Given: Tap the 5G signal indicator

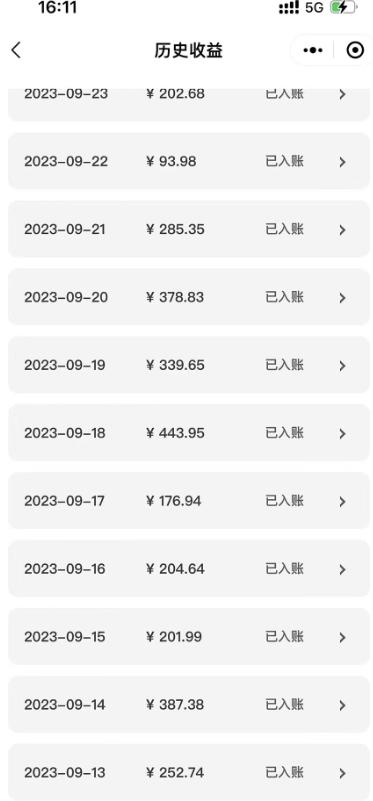Looking at the screenshot, I should click(314, 8).
